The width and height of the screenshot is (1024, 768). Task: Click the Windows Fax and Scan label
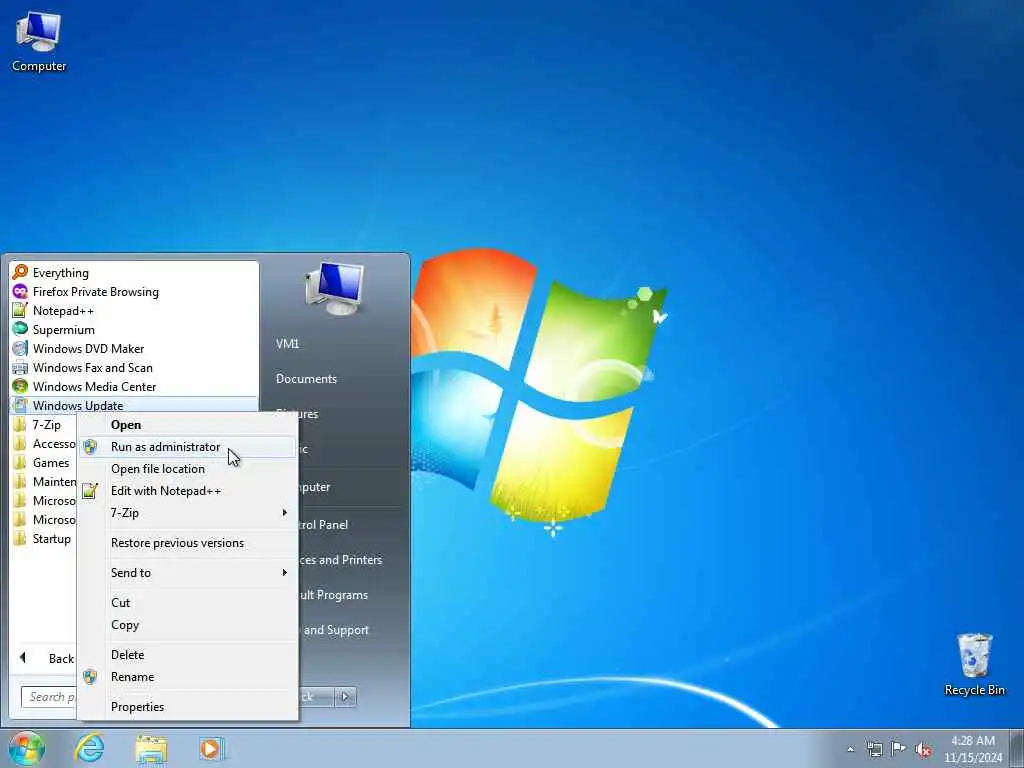pos(93,368)
